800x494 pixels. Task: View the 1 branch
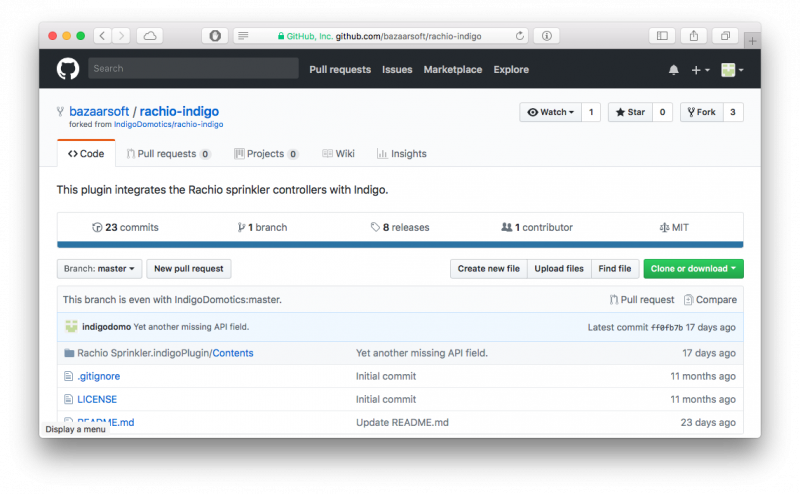262,227
